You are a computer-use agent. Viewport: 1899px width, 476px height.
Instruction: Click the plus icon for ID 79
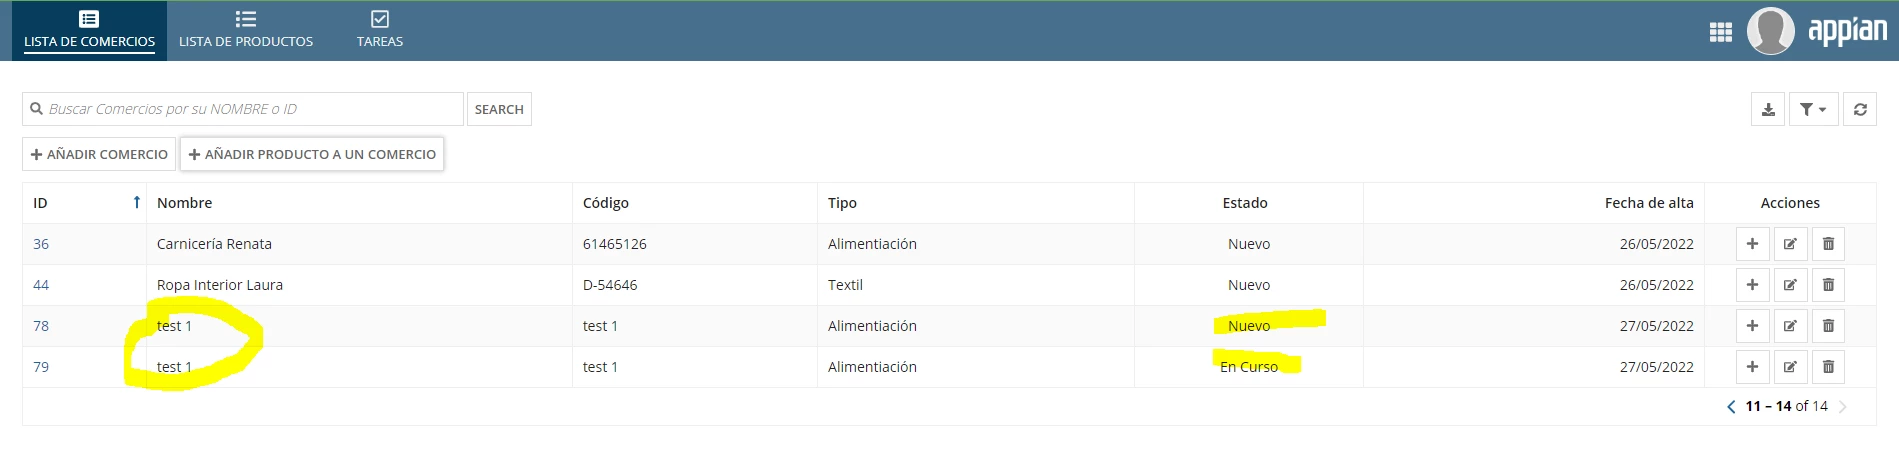click(1752, 367)
